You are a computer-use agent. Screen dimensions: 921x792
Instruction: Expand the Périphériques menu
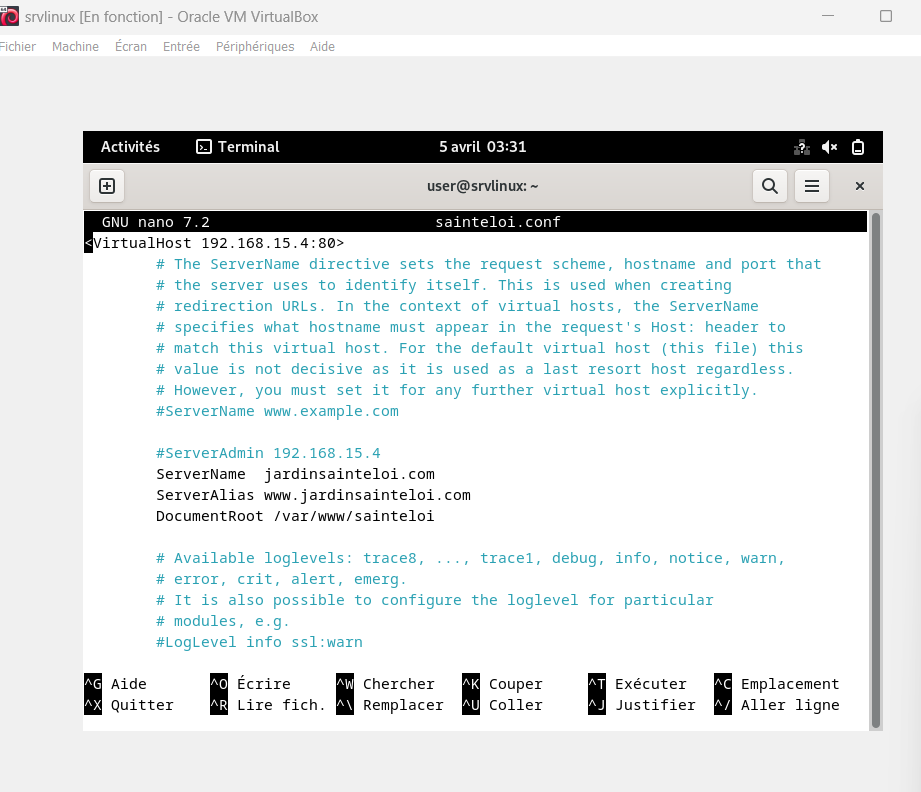(x=255, y=47)
